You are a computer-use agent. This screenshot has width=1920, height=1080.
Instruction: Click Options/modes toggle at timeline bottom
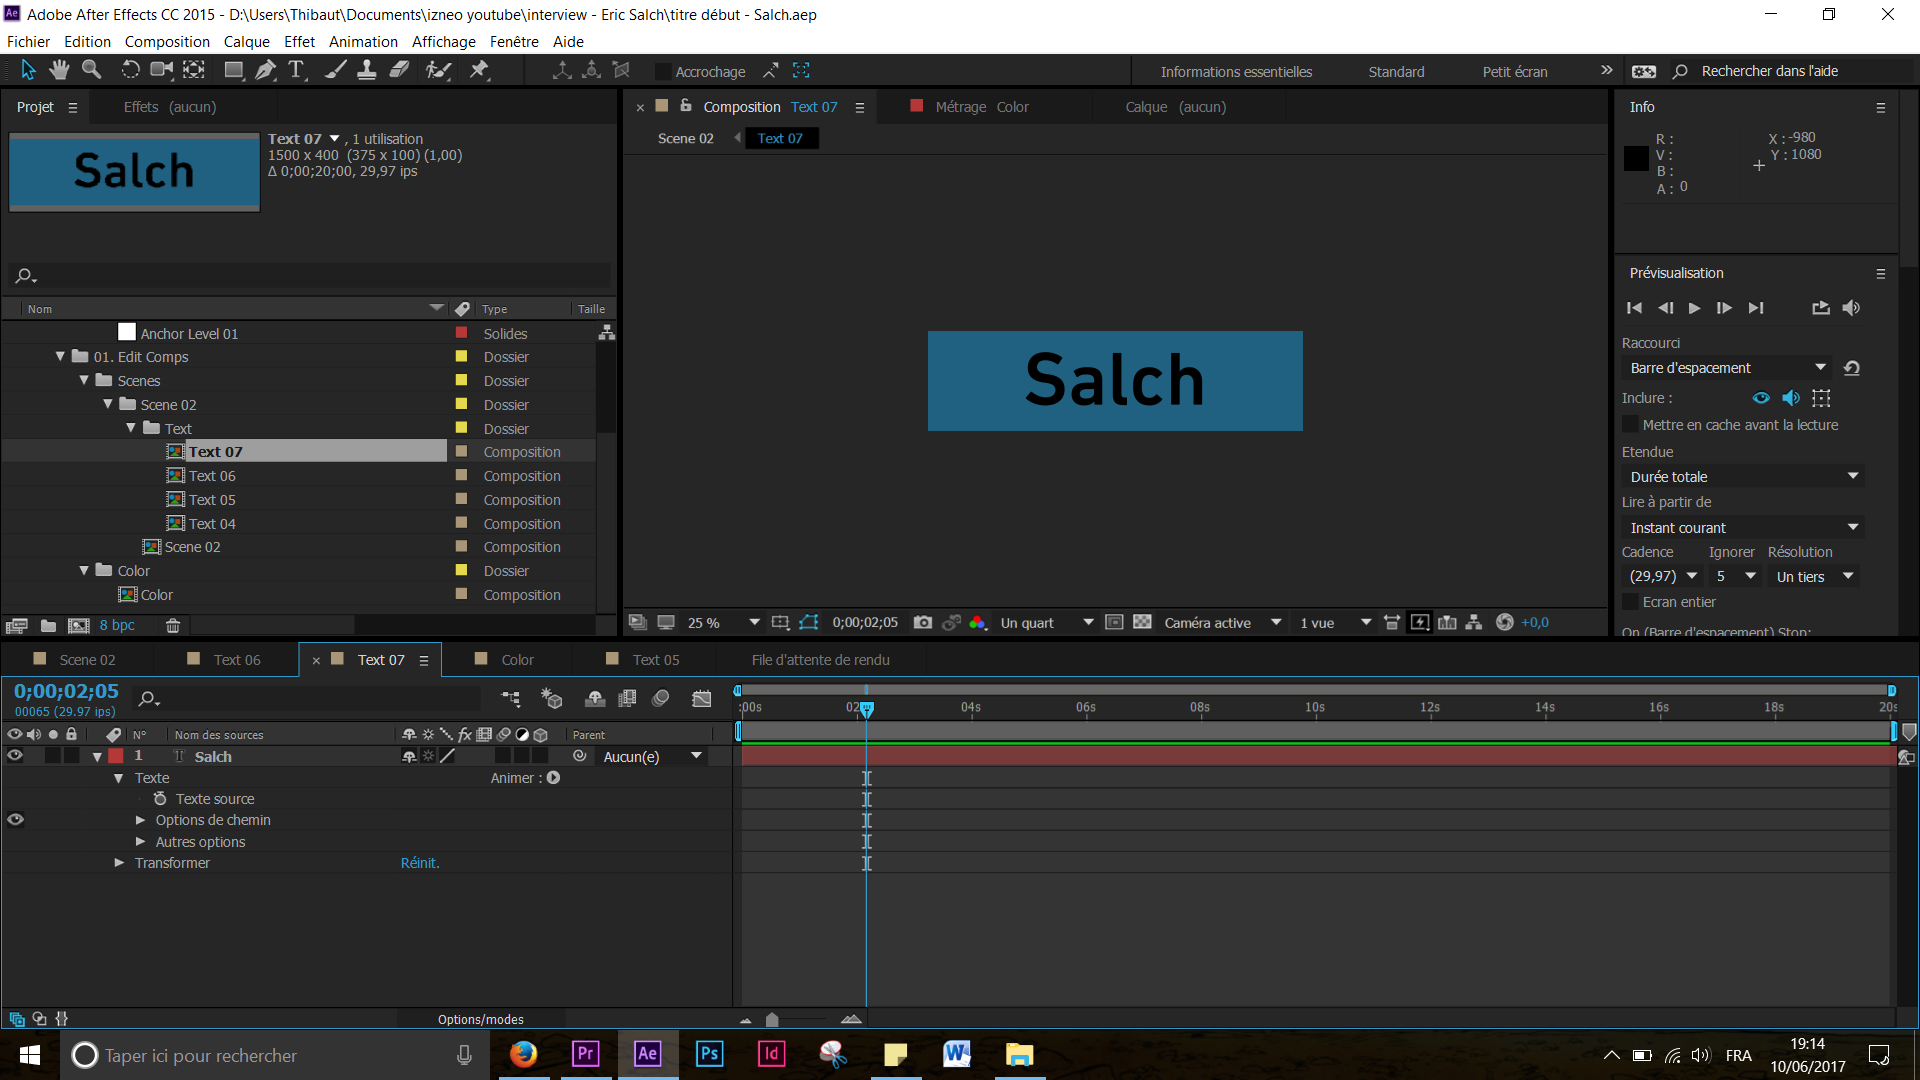coord(481,1020)
